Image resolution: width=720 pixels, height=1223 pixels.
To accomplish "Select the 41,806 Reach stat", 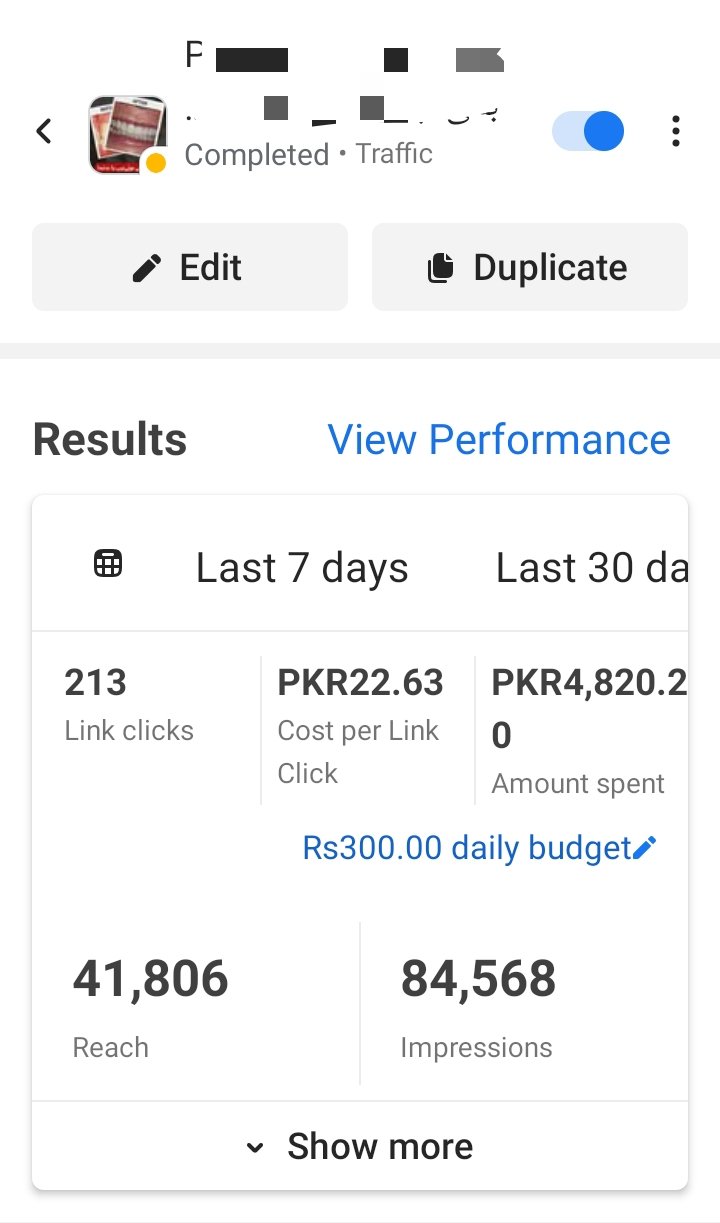I will pos(150,1005).
